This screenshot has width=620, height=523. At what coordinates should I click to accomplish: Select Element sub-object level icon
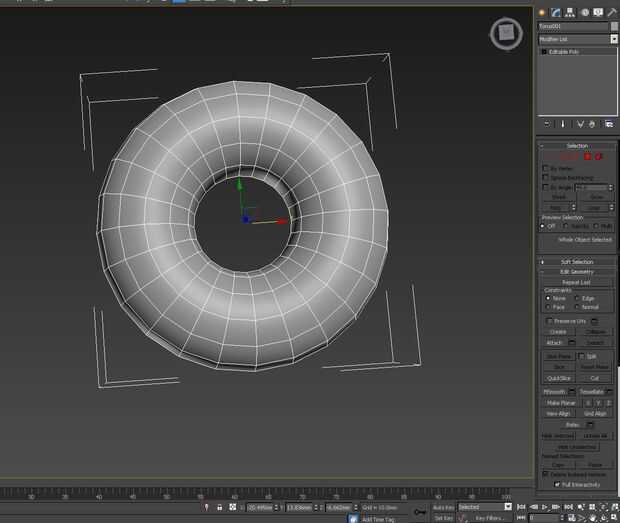[598, 156]
